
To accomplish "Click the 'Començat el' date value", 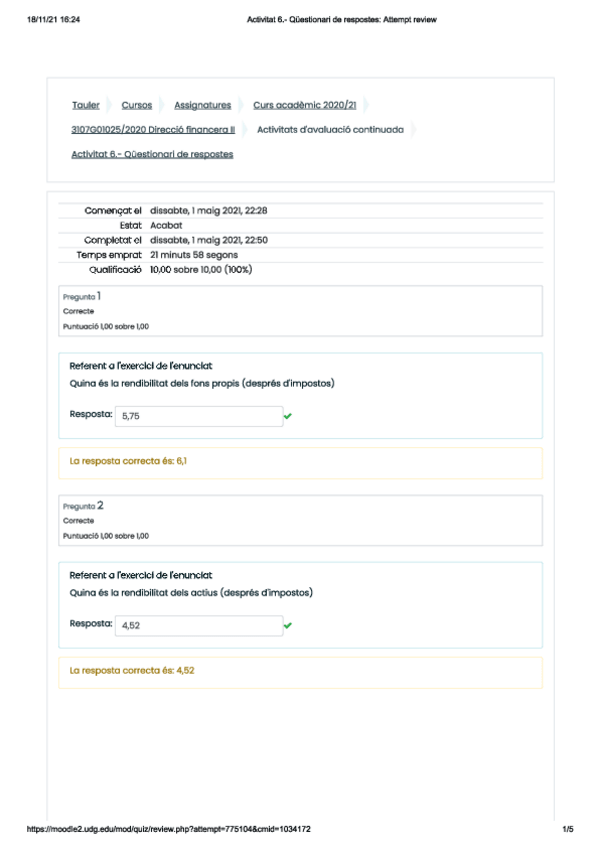I will 209,210.
